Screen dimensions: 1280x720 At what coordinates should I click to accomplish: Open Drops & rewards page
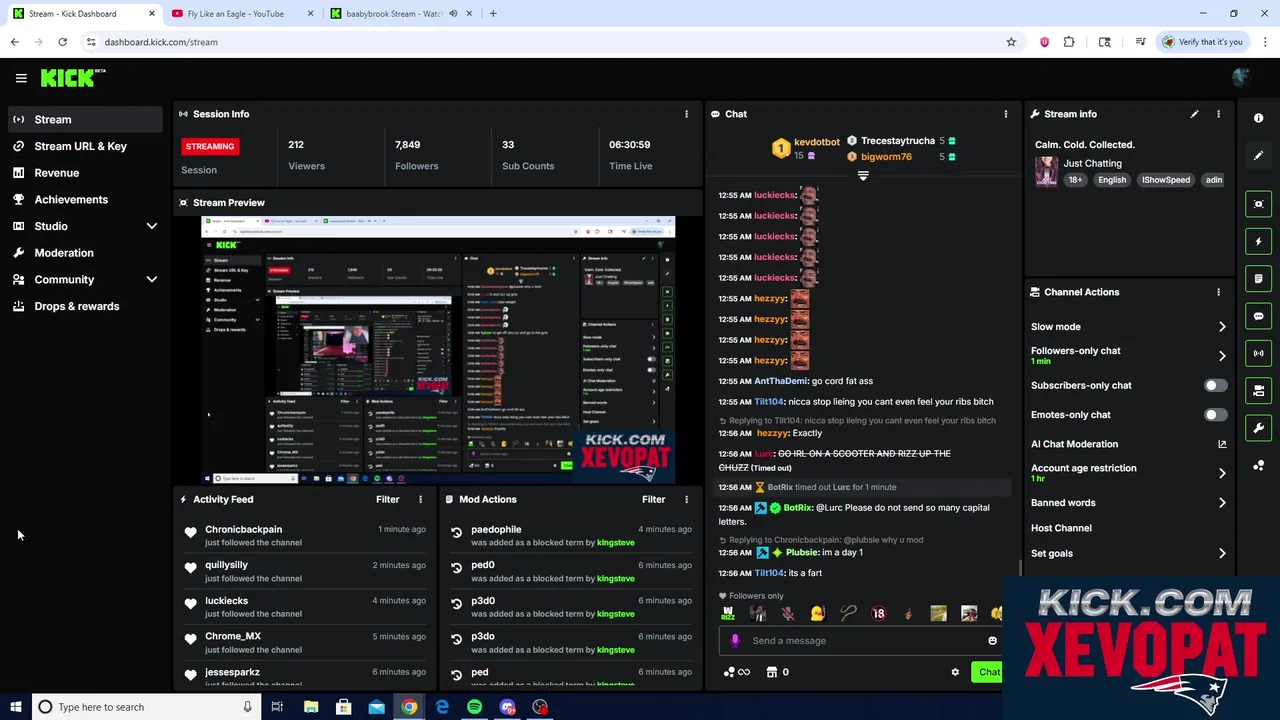point(84,306)
